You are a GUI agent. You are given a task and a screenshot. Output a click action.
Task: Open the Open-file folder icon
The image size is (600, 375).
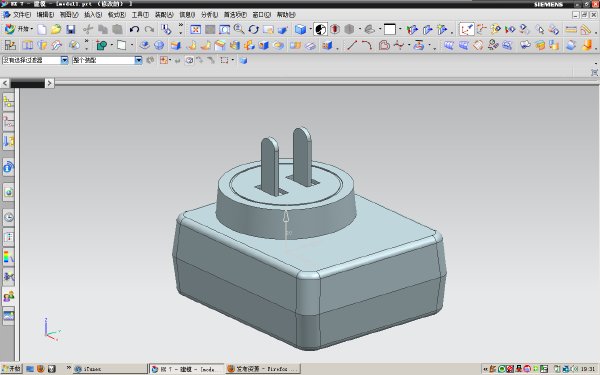point(56,29)
